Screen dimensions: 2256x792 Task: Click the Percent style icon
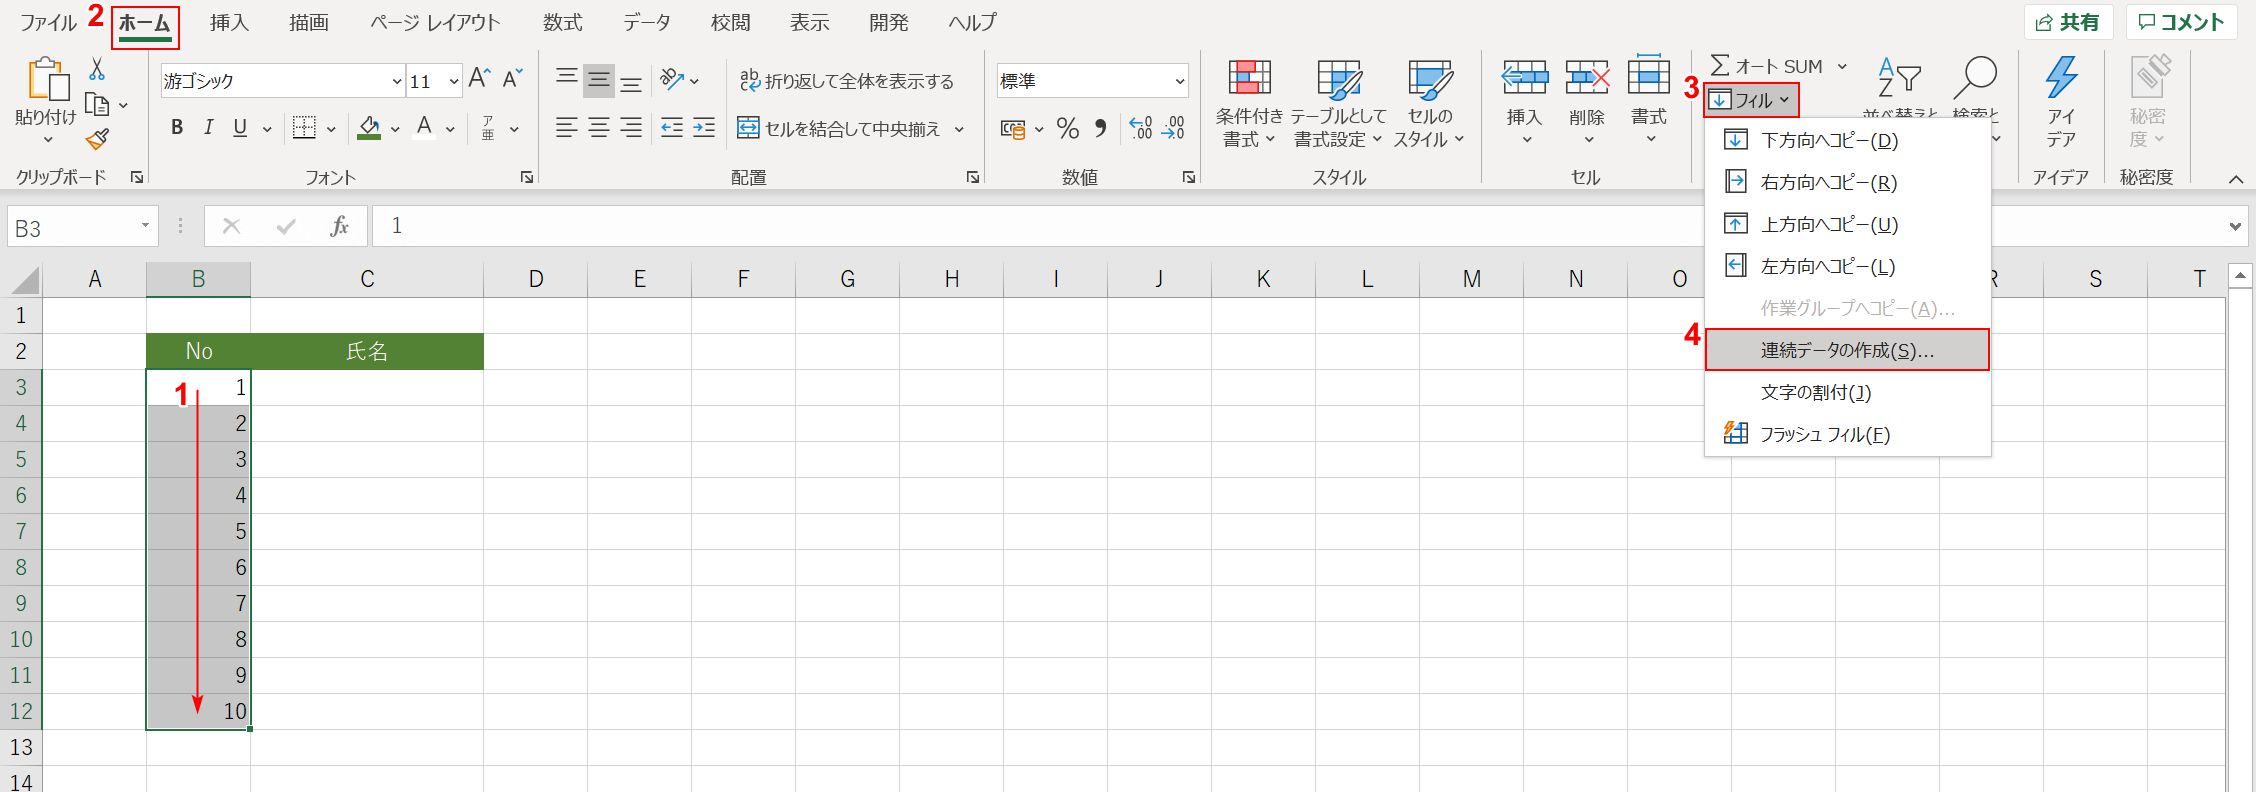(x=1068, y=128)
